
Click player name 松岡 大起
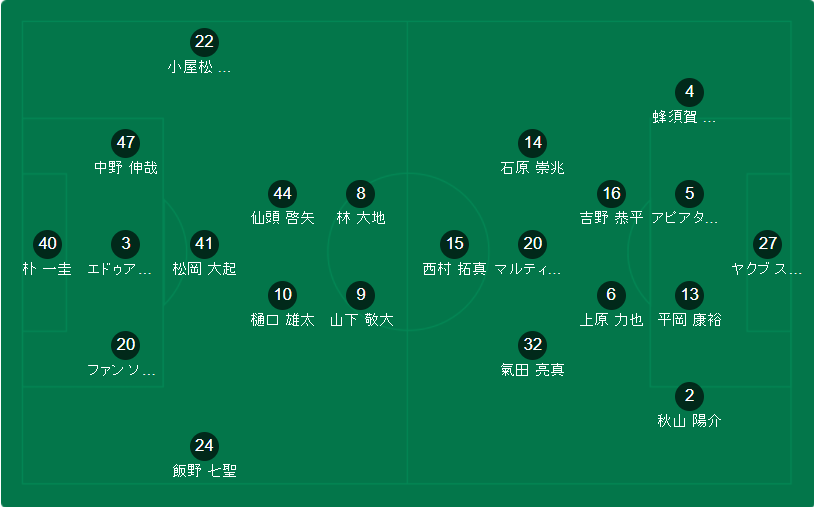coord(204,269)
